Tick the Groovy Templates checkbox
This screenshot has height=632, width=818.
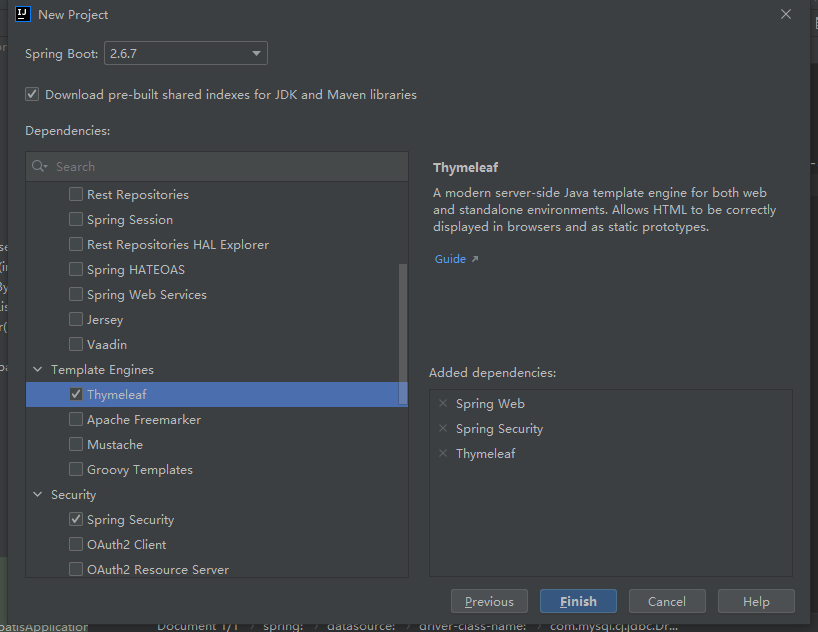(x=76, y=470)
